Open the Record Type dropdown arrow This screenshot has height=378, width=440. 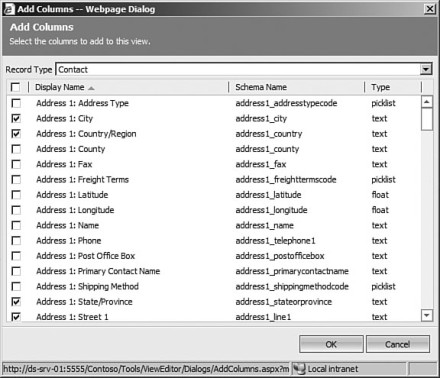pyautogui.click(x=426, y=69)
